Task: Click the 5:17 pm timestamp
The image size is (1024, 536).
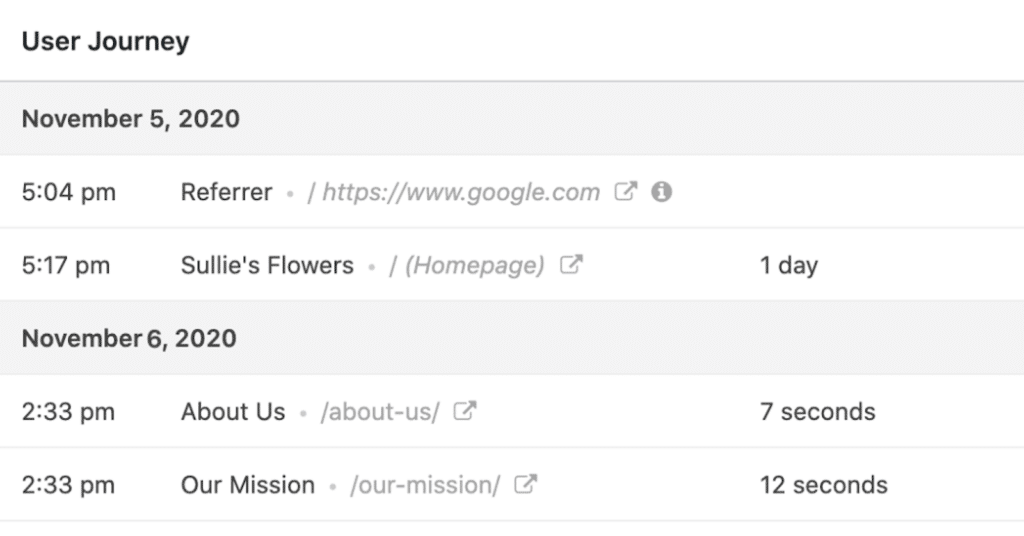Action: click(x=66, y=265)
